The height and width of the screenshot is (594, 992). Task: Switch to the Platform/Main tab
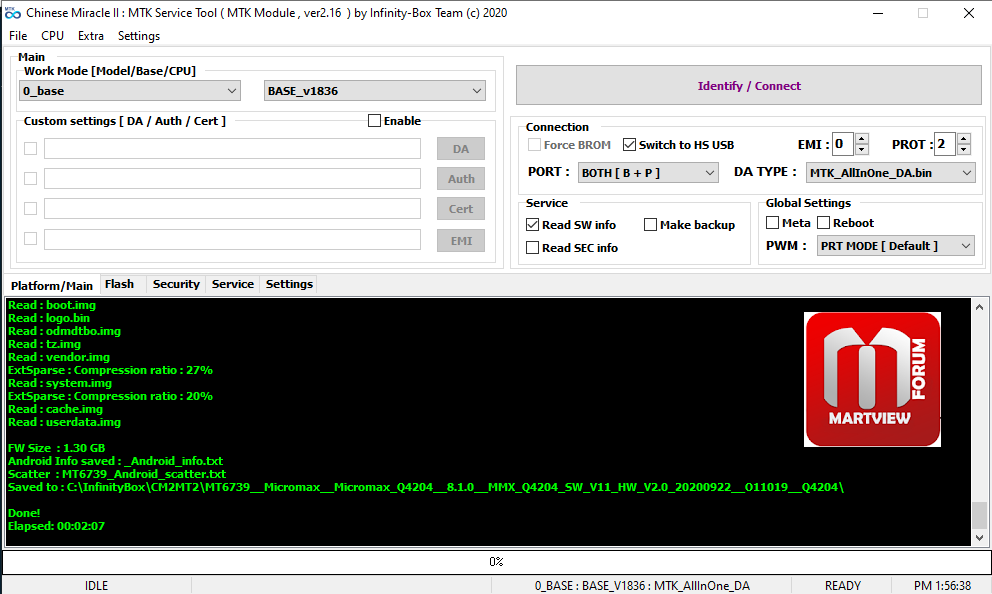click(x=51, y=285)
